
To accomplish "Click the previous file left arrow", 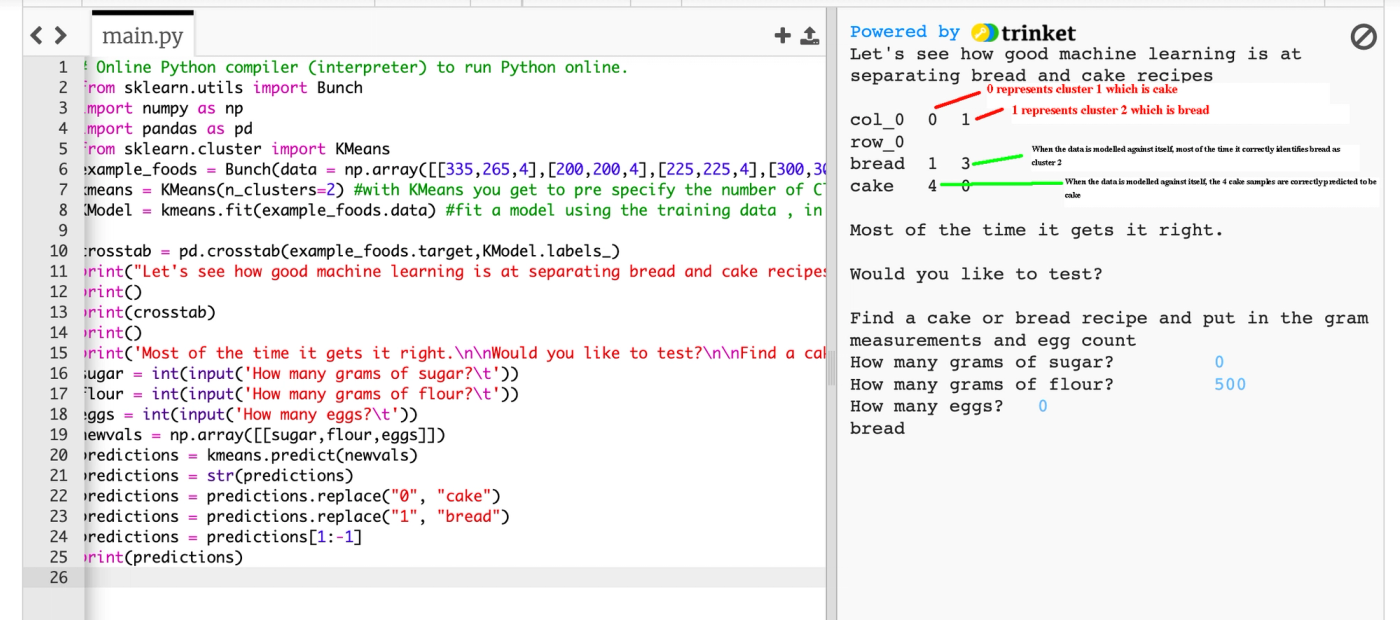I will pos(36,36).
